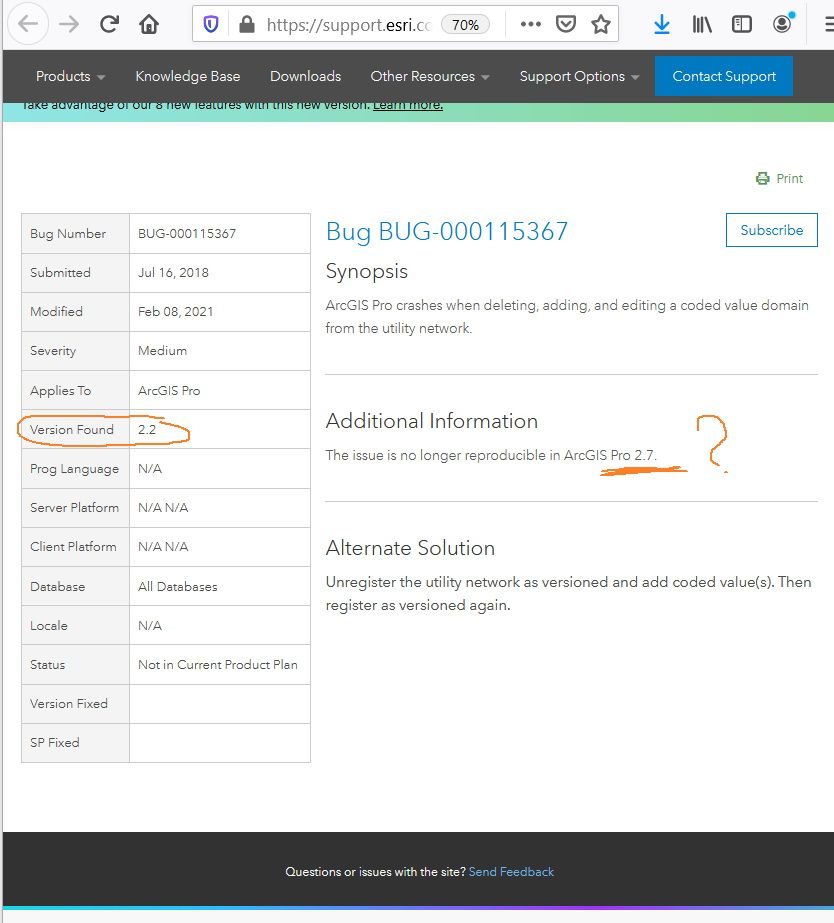
Task: Click the Alternate Solution heading
Action: pyautogui.click(x=410, y=548)
